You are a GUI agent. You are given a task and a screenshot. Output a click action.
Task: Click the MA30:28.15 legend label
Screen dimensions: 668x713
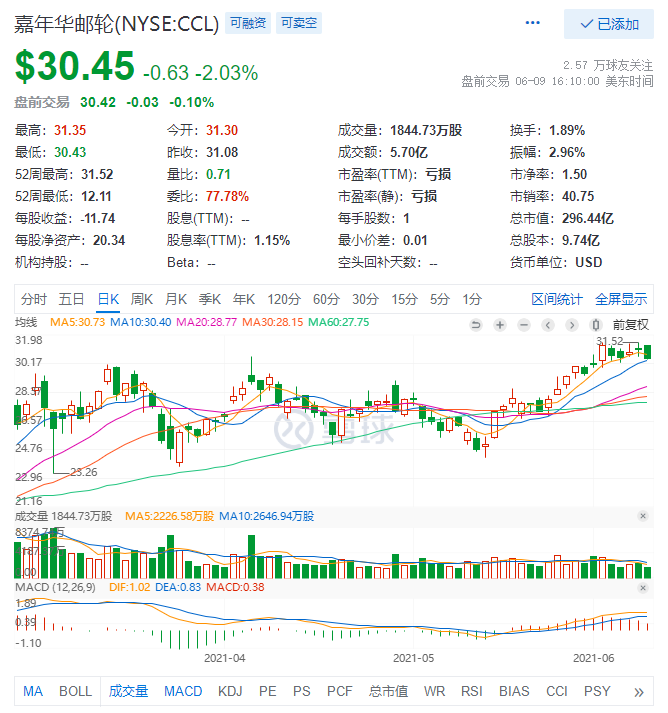click(x=272, y=322)
